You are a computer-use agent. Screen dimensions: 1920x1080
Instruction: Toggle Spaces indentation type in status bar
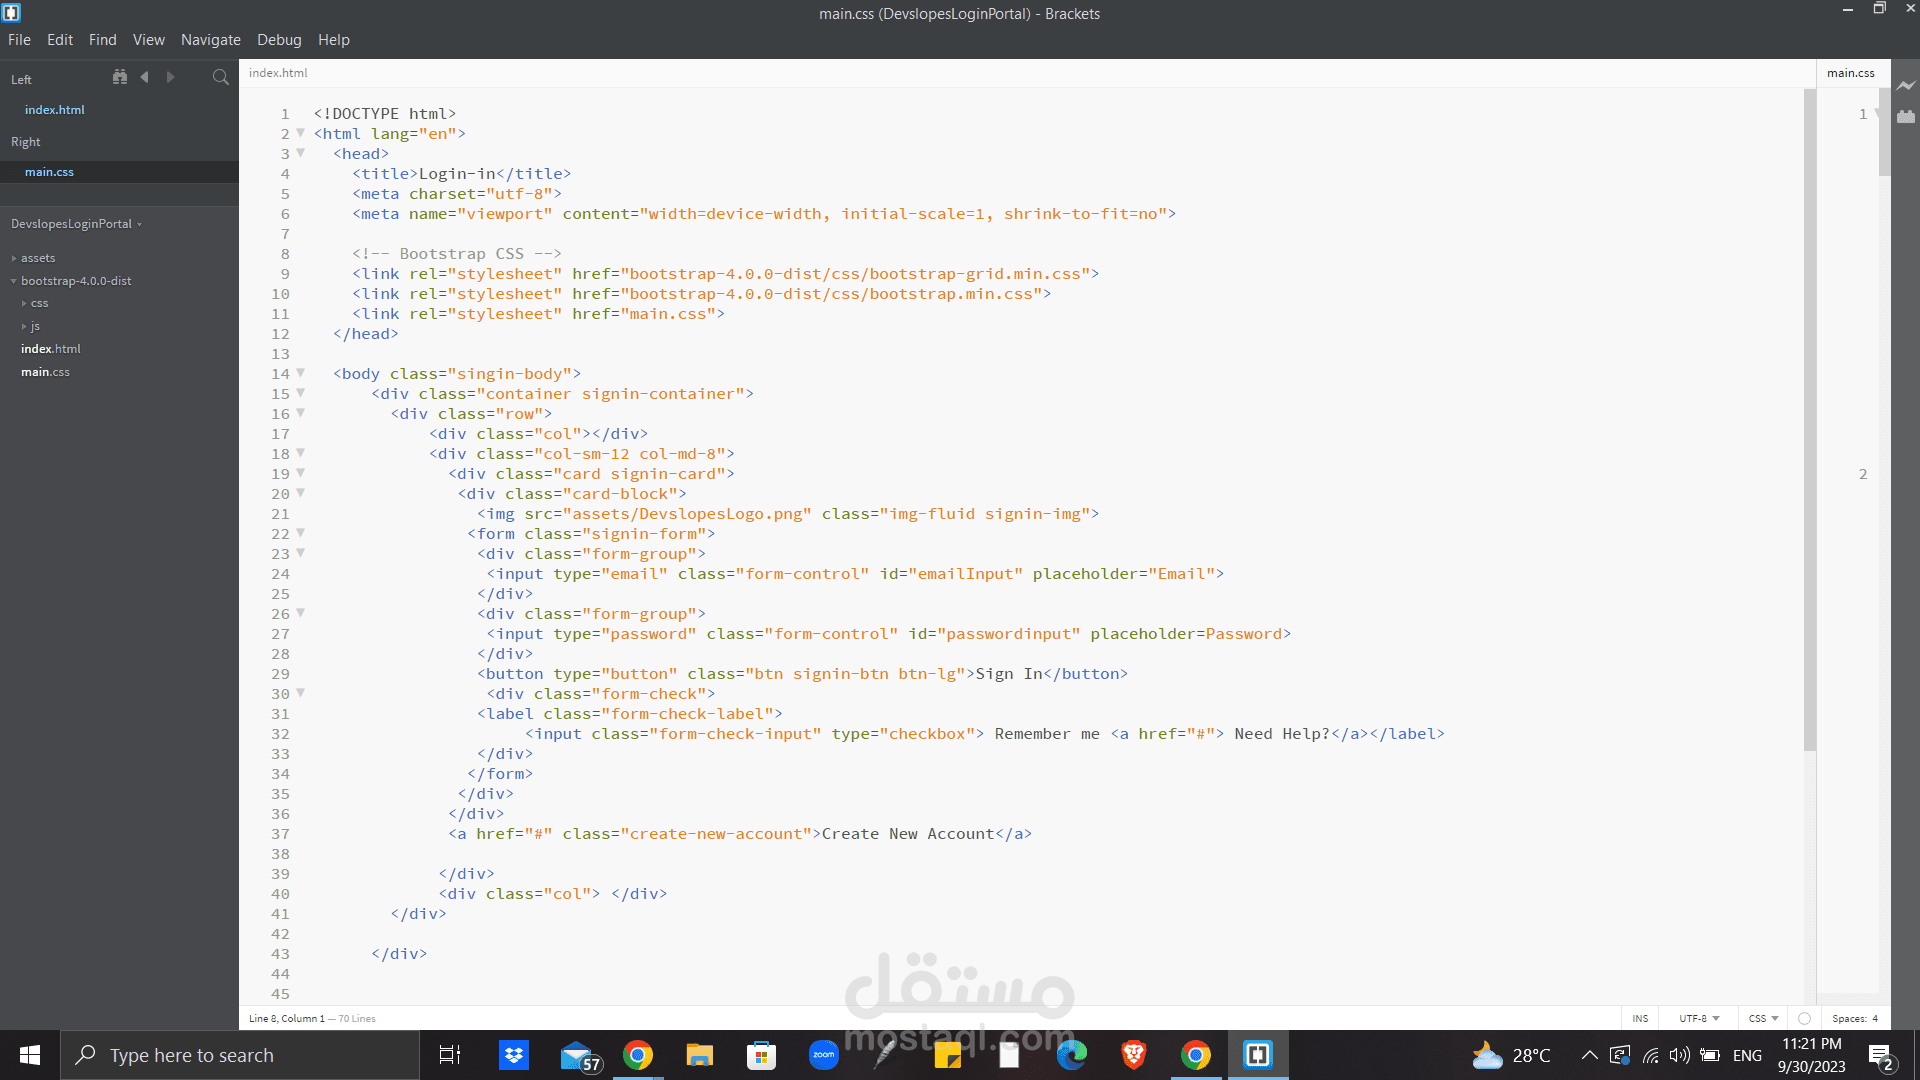[x=1848, y=1018]
